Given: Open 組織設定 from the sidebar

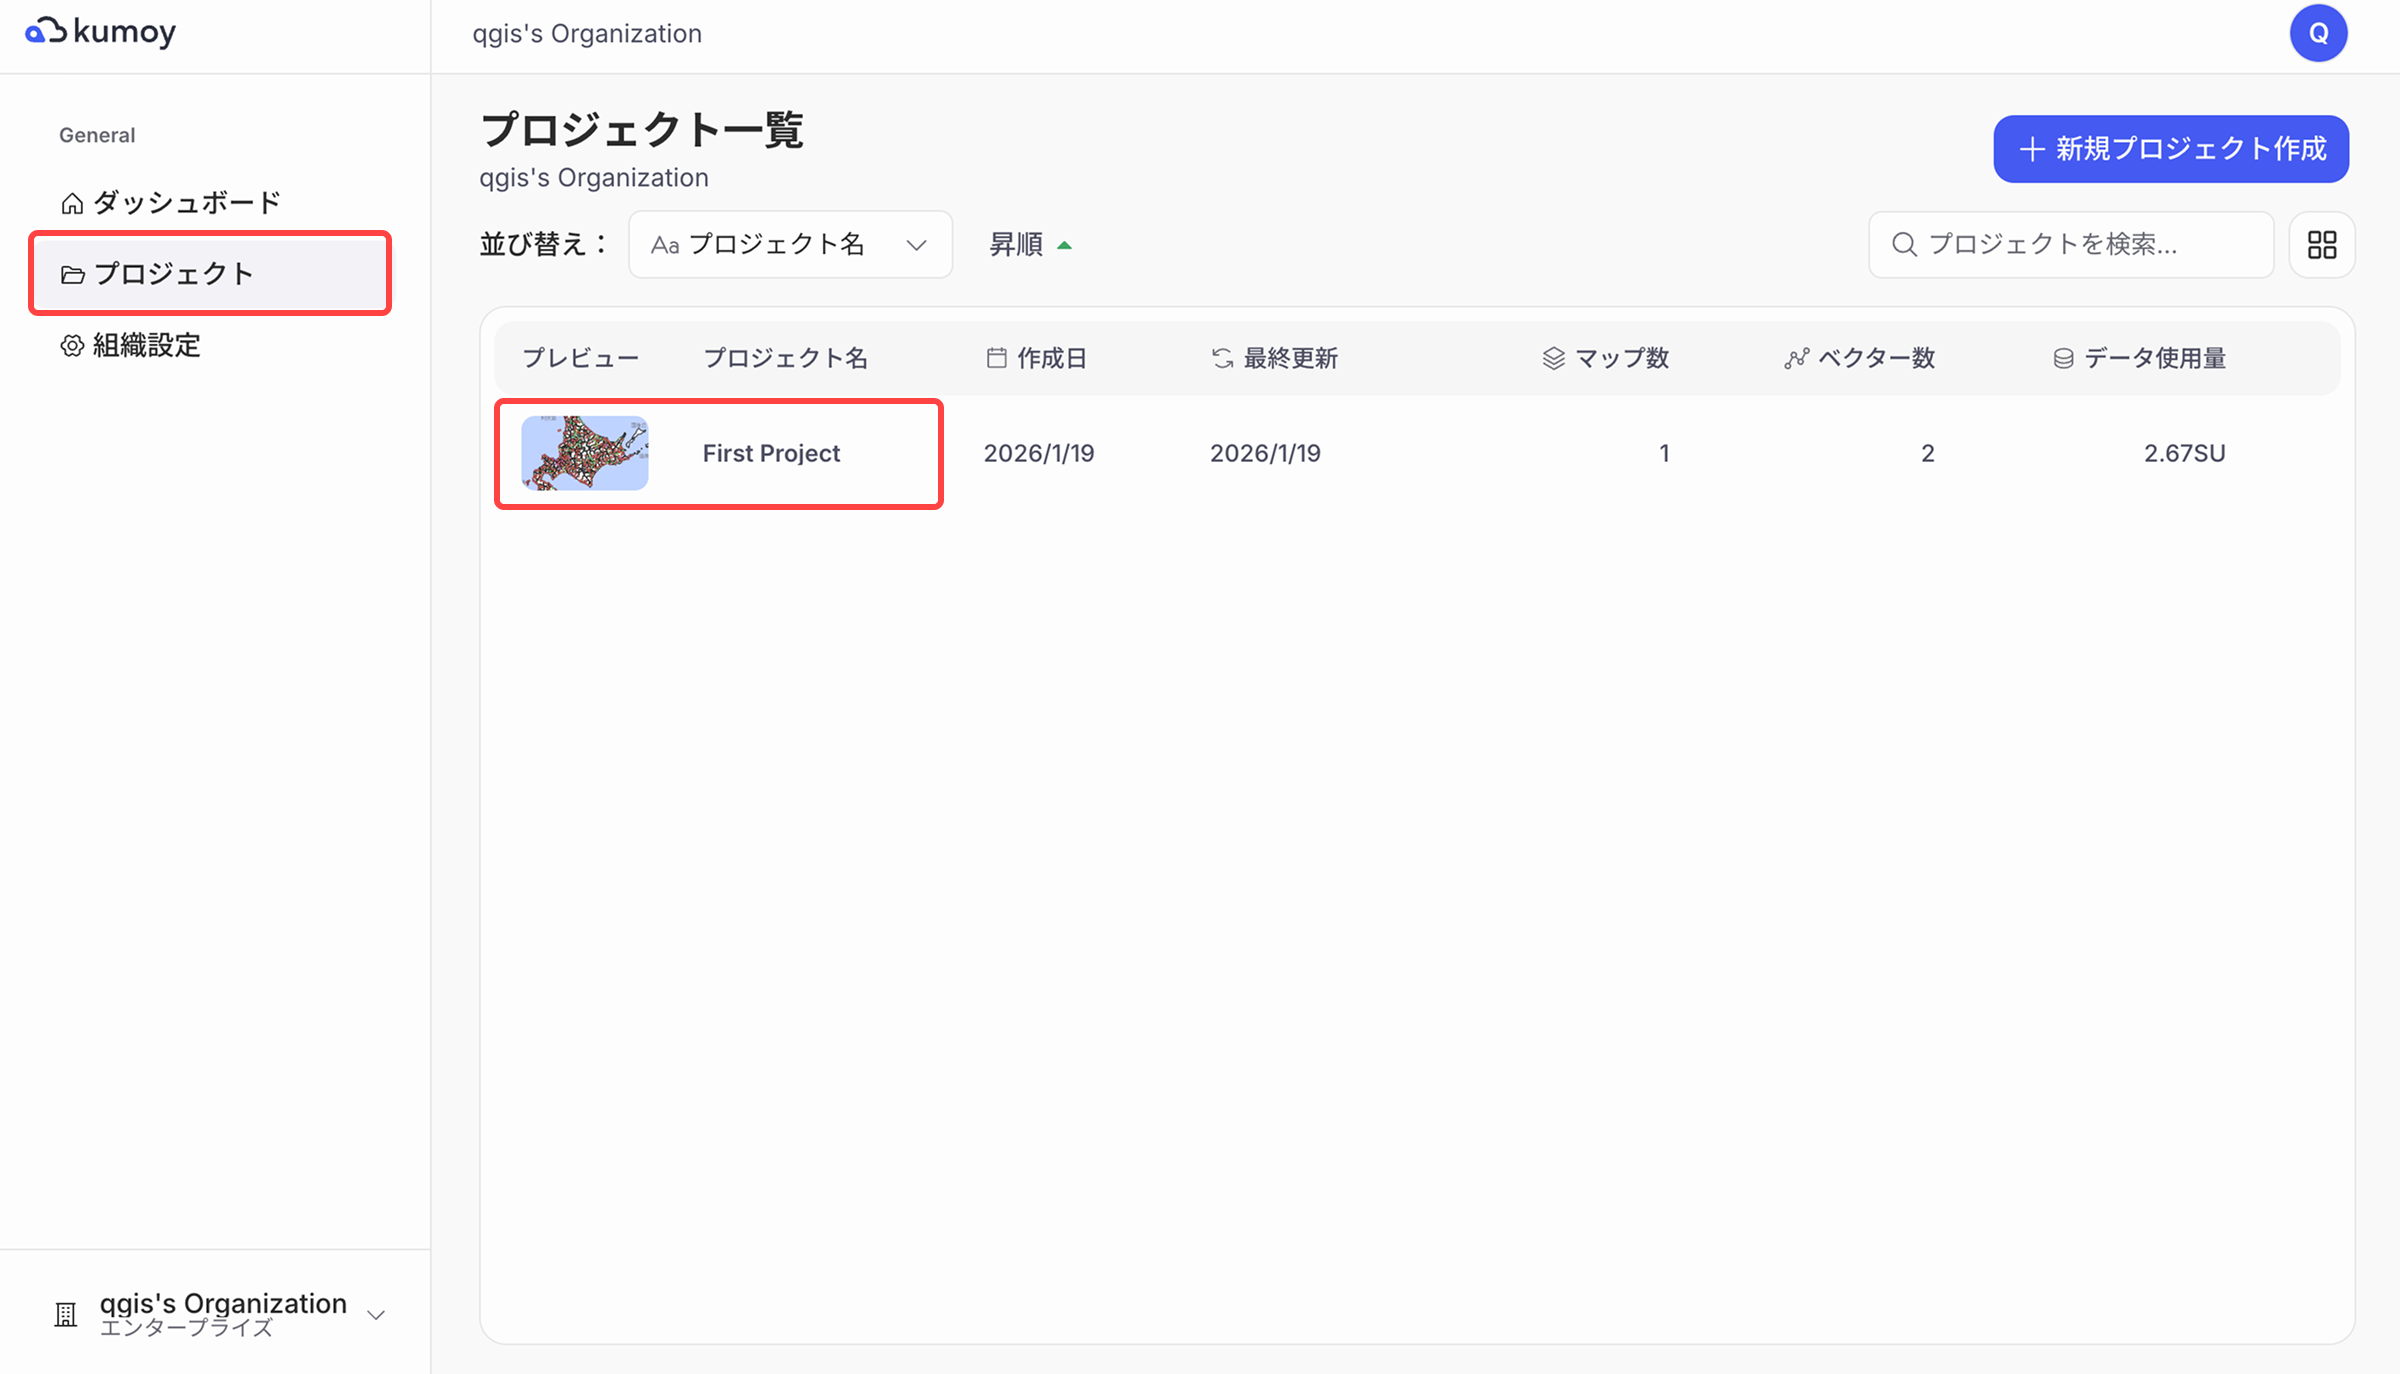Looking at the screenshot, I should coord(147,346).
